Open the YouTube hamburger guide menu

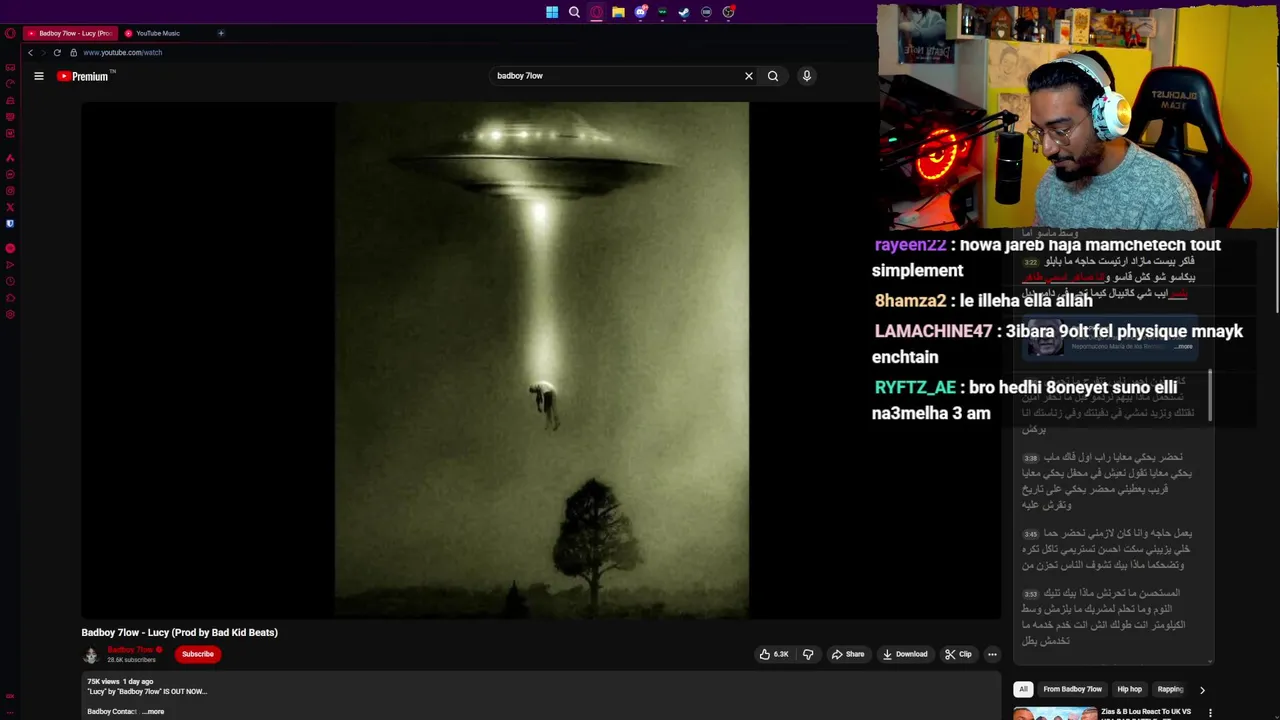coord(39,76)
